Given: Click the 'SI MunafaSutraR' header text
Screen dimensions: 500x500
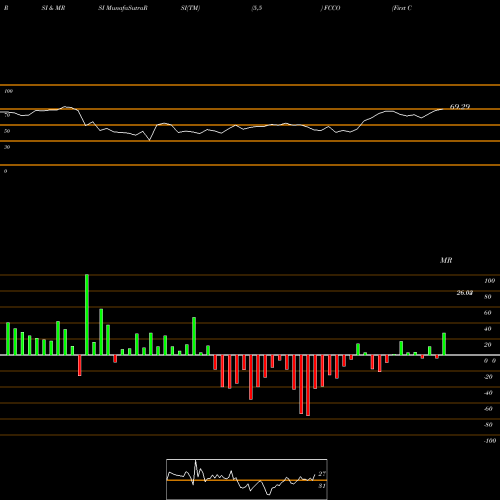Looking at the screenshot, I should point(123,8).
